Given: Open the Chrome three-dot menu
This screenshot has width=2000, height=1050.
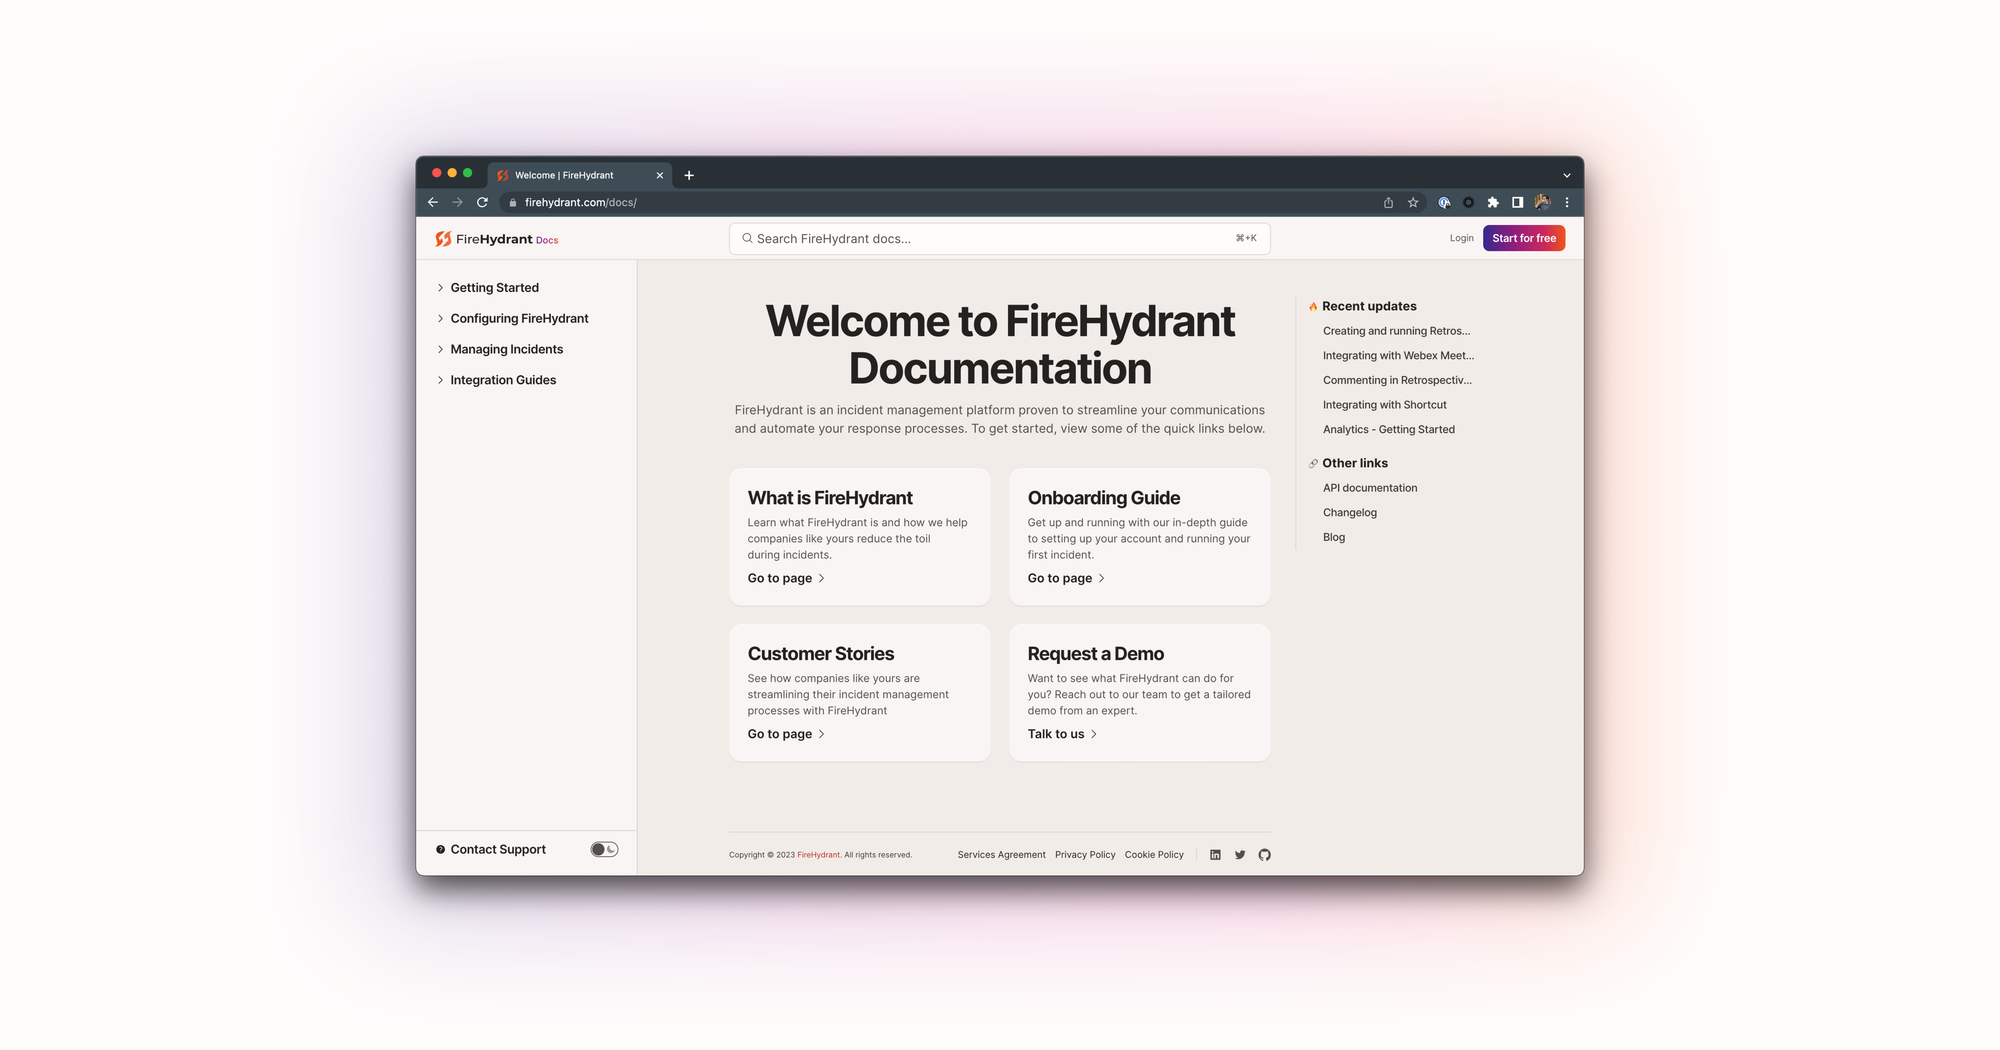Looking at the screenshot, I should point(1567,202).
